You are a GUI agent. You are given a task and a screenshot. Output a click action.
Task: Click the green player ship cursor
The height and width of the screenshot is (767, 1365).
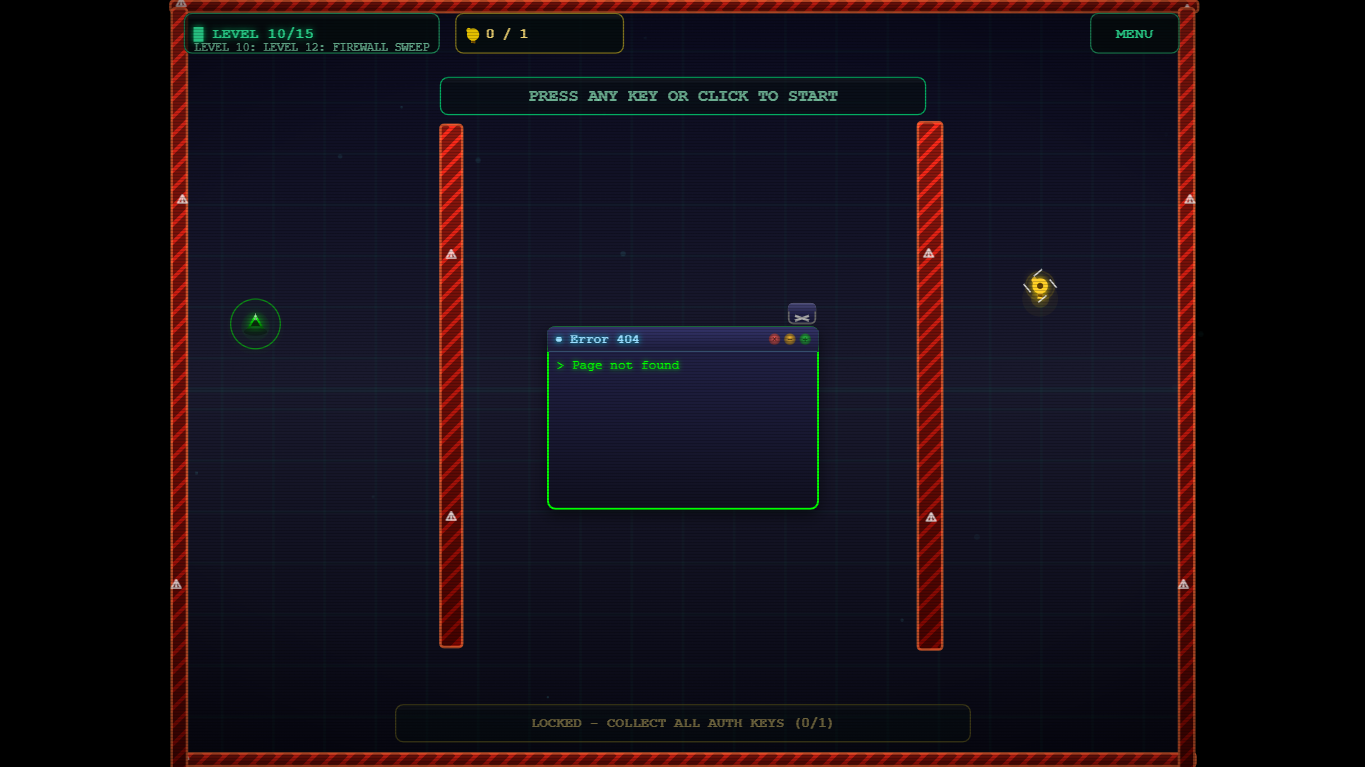[x=255, y=323]
